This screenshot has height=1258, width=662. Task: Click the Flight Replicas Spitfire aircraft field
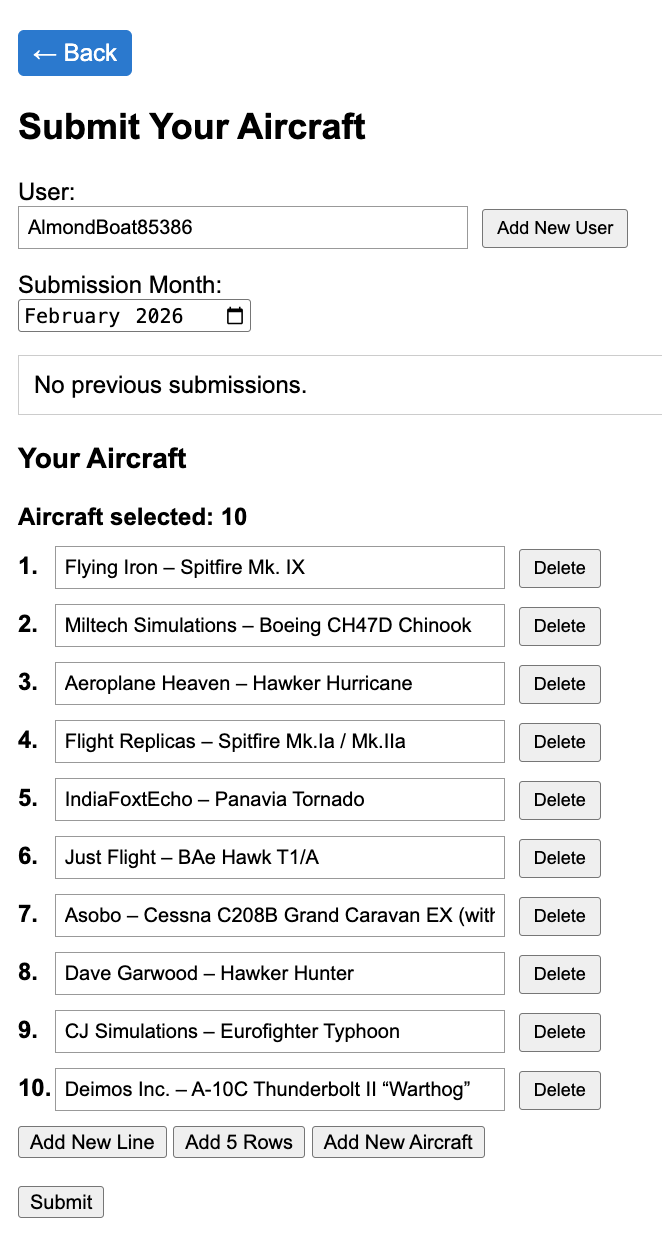tap(280, 742)
